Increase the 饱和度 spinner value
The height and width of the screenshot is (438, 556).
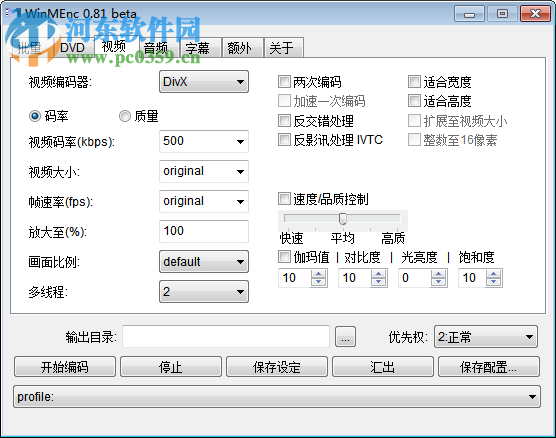pos(494,274)
